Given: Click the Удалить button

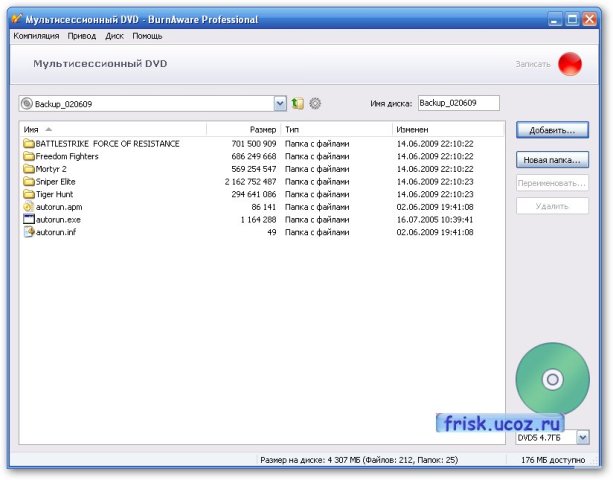Looking at the screenshot, I should [x=552, y=206].
